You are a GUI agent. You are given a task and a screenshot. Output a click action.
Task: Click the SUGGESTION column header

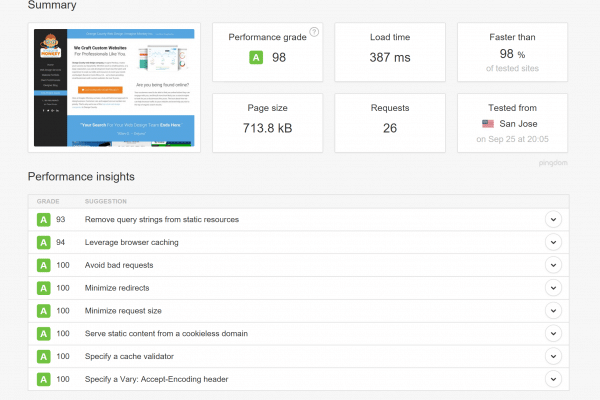(x=106, y=201)
